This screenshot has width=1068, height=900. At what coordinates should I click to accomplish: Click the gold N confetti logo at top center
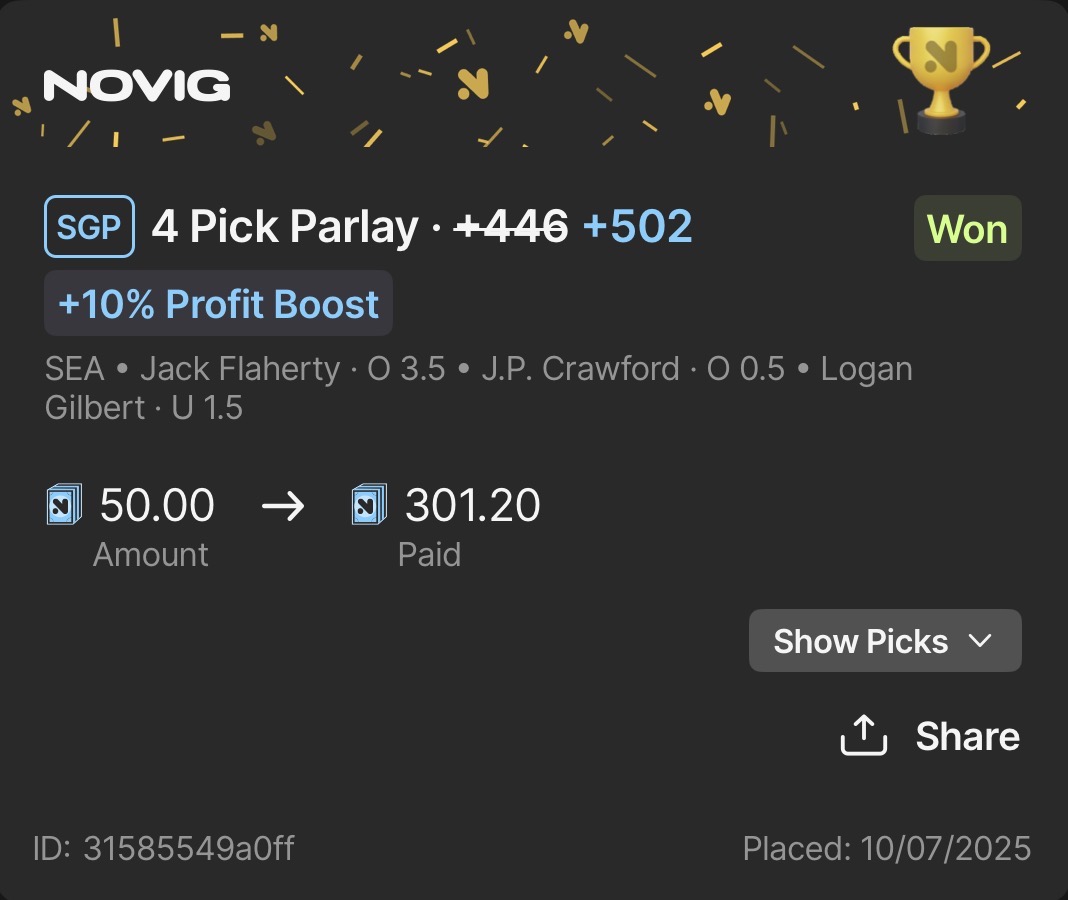point(472,83)
